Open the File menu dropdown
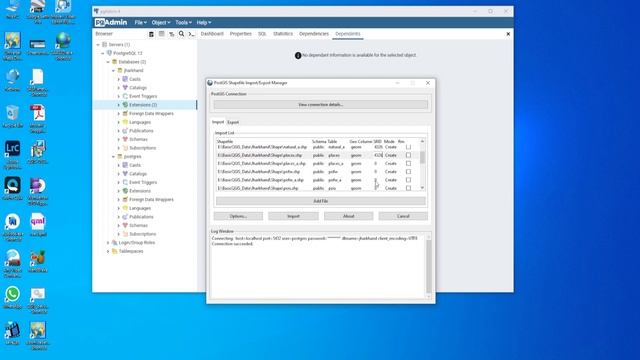640x360 pixels. pos(140,22)
